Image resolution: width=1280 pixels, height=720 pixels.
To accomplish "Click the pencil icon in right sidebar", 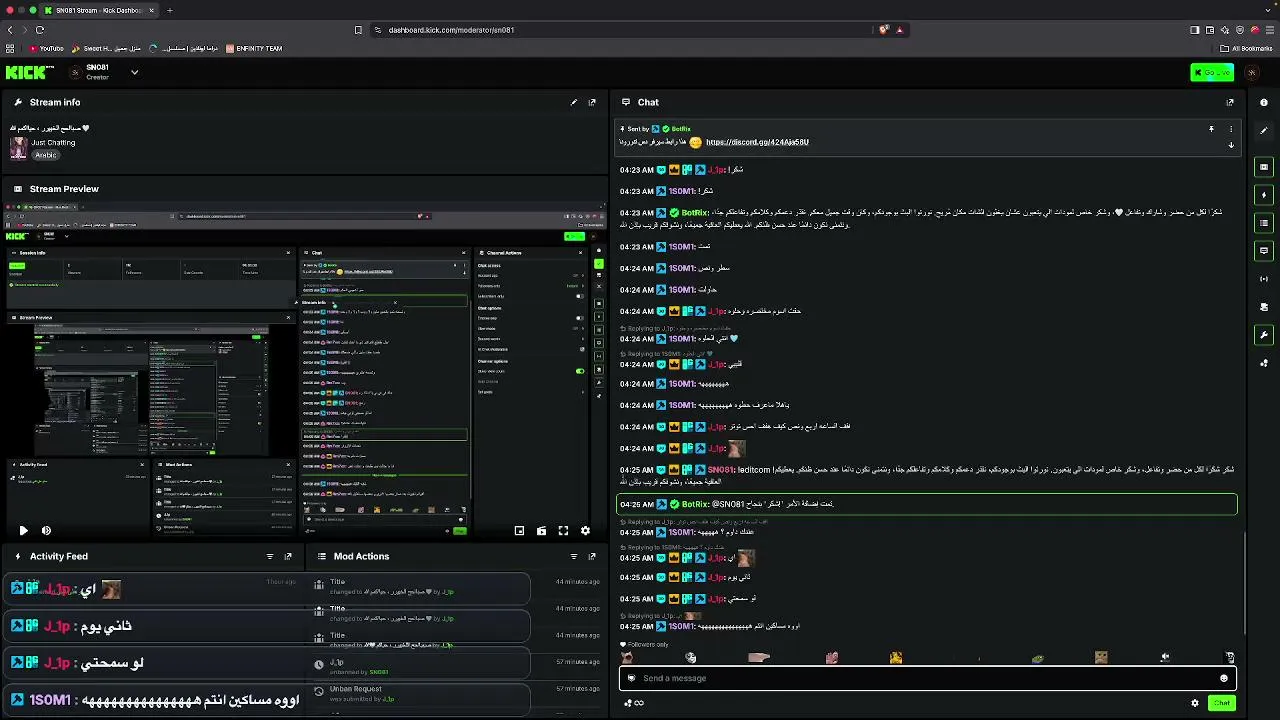I will coord(1264,131).
